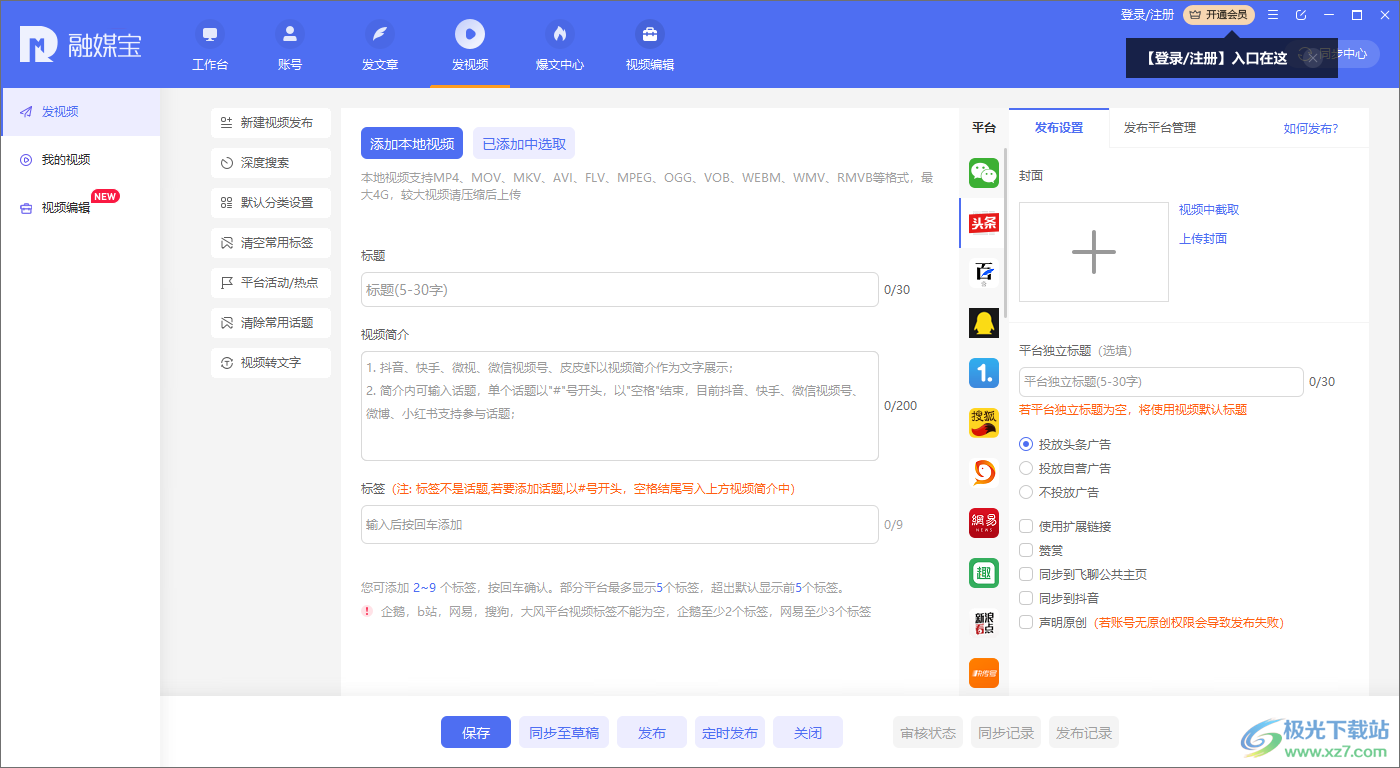Click the hamburger menu icon in title bar
The image size is (1400, 768).
pos(1273,15)
